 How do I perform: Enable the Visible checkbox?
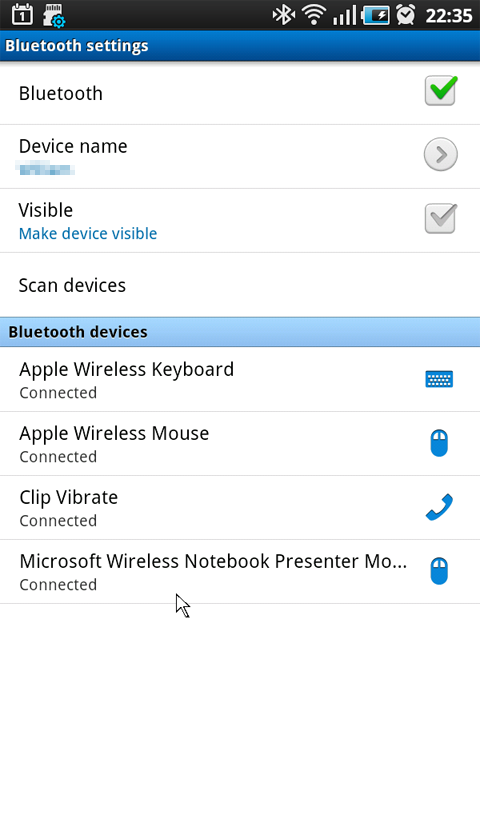(x=441, y=218)
